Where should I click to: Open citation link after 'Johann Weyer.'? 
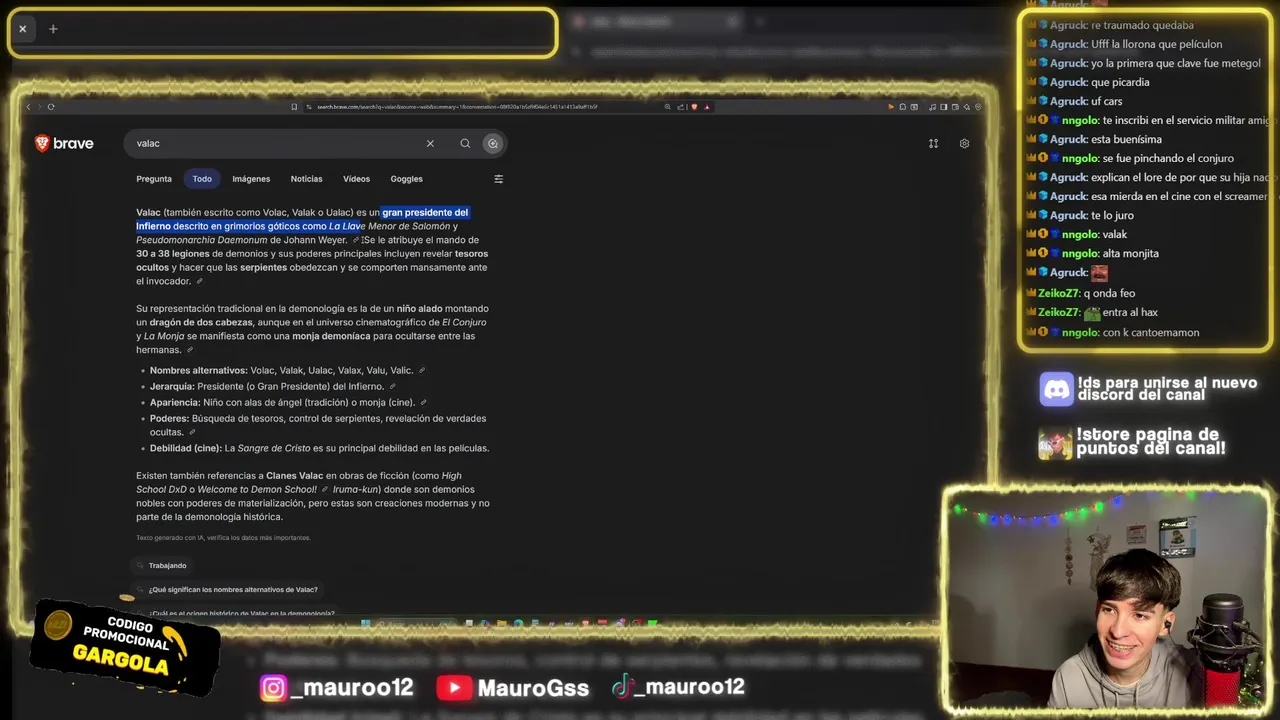click(x=355, y=240)
